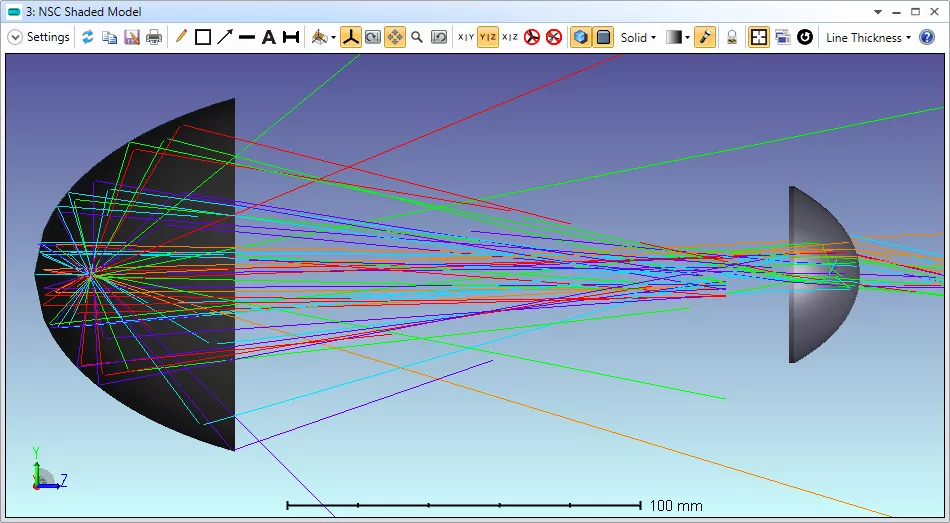The width and height of the screenshot is (950, 523).
Task: Select the rectangle draw tool
Action: point(203,37)
